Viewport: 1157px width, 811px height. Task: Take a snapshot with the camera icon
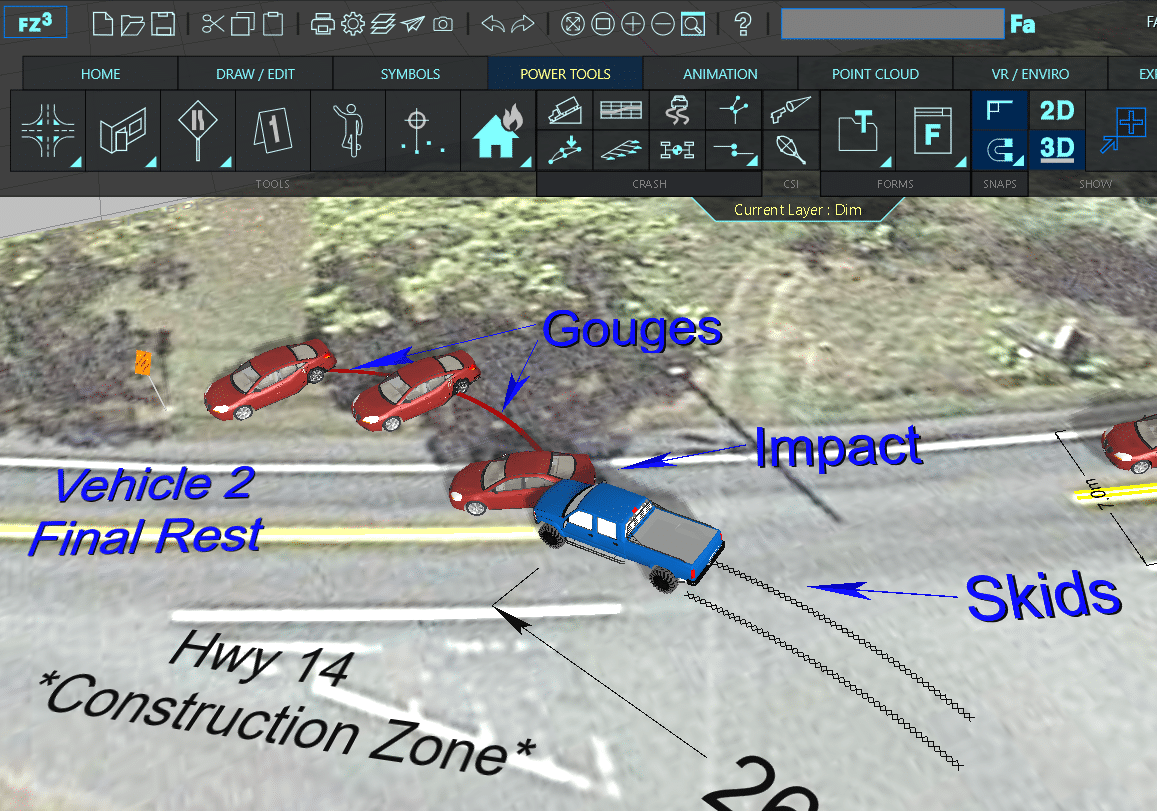[443, 24]
